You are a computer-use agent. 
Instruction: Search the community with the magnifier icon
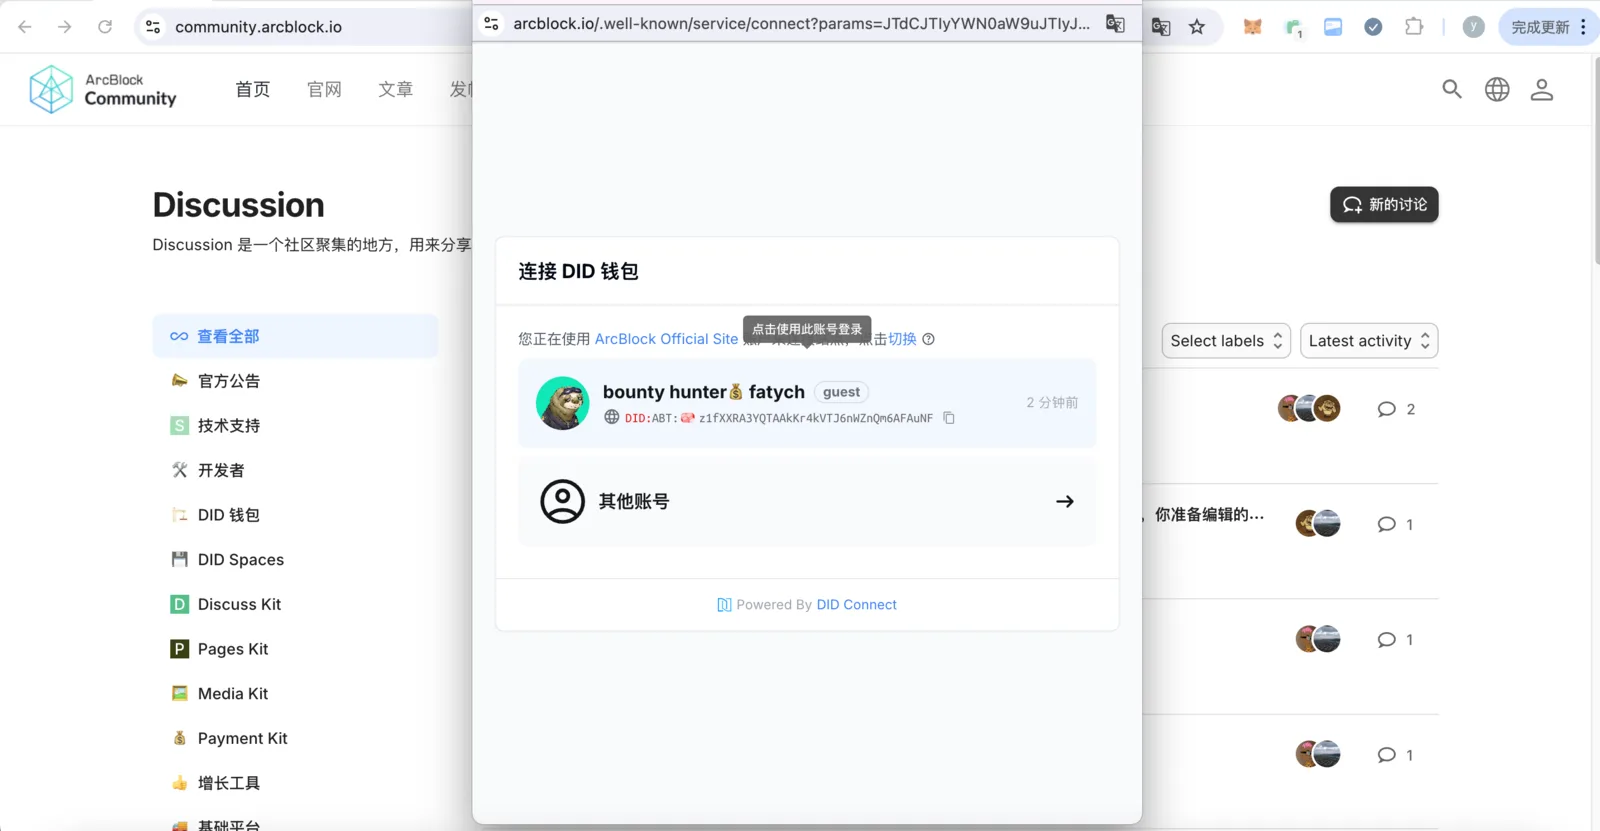(1452, 89)
